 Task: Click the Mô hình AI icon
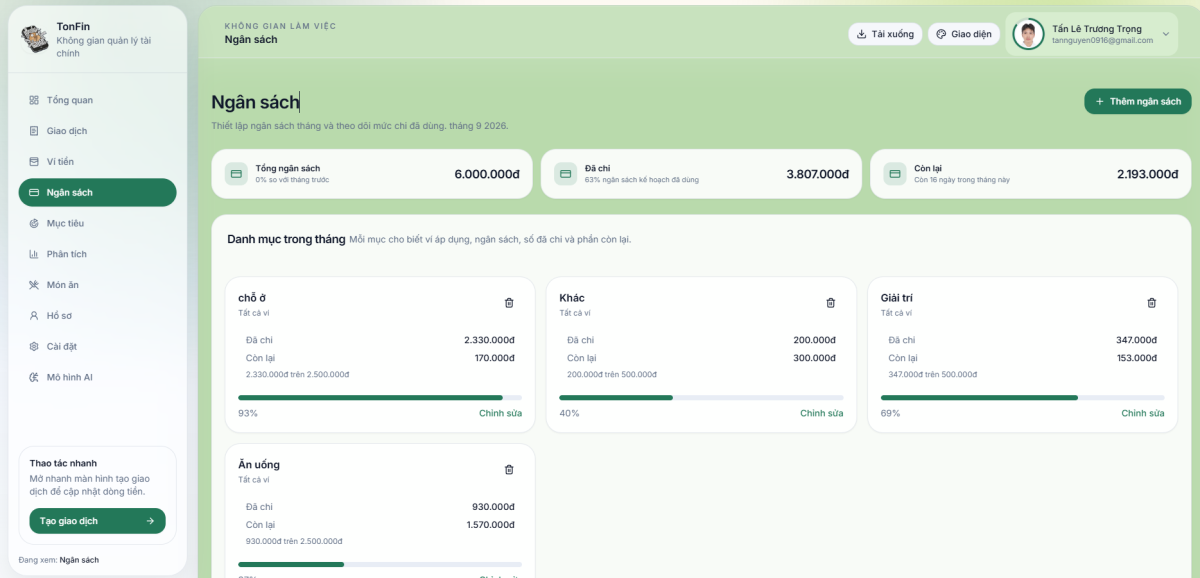[34, 377]
